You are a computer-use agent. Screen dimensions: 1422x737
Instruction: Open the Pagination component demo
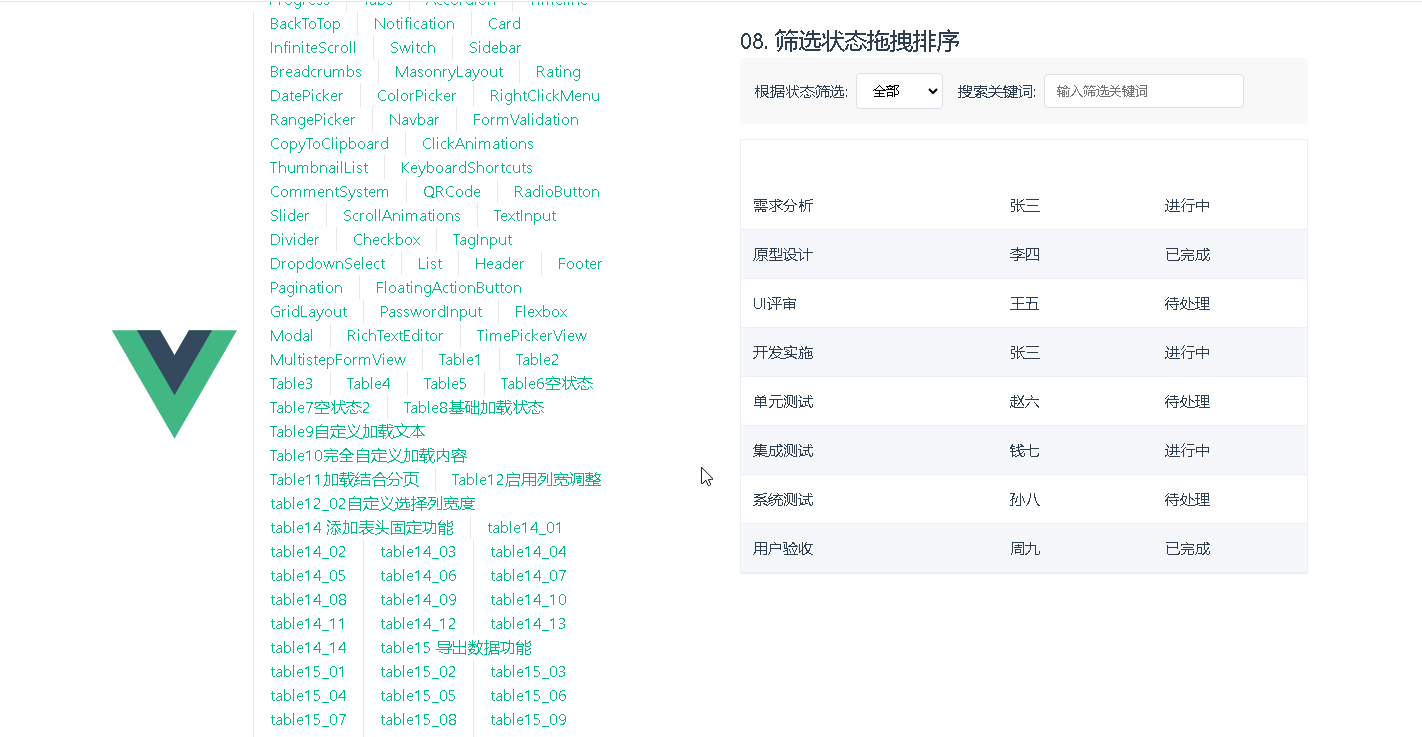[x=306, y=287]
